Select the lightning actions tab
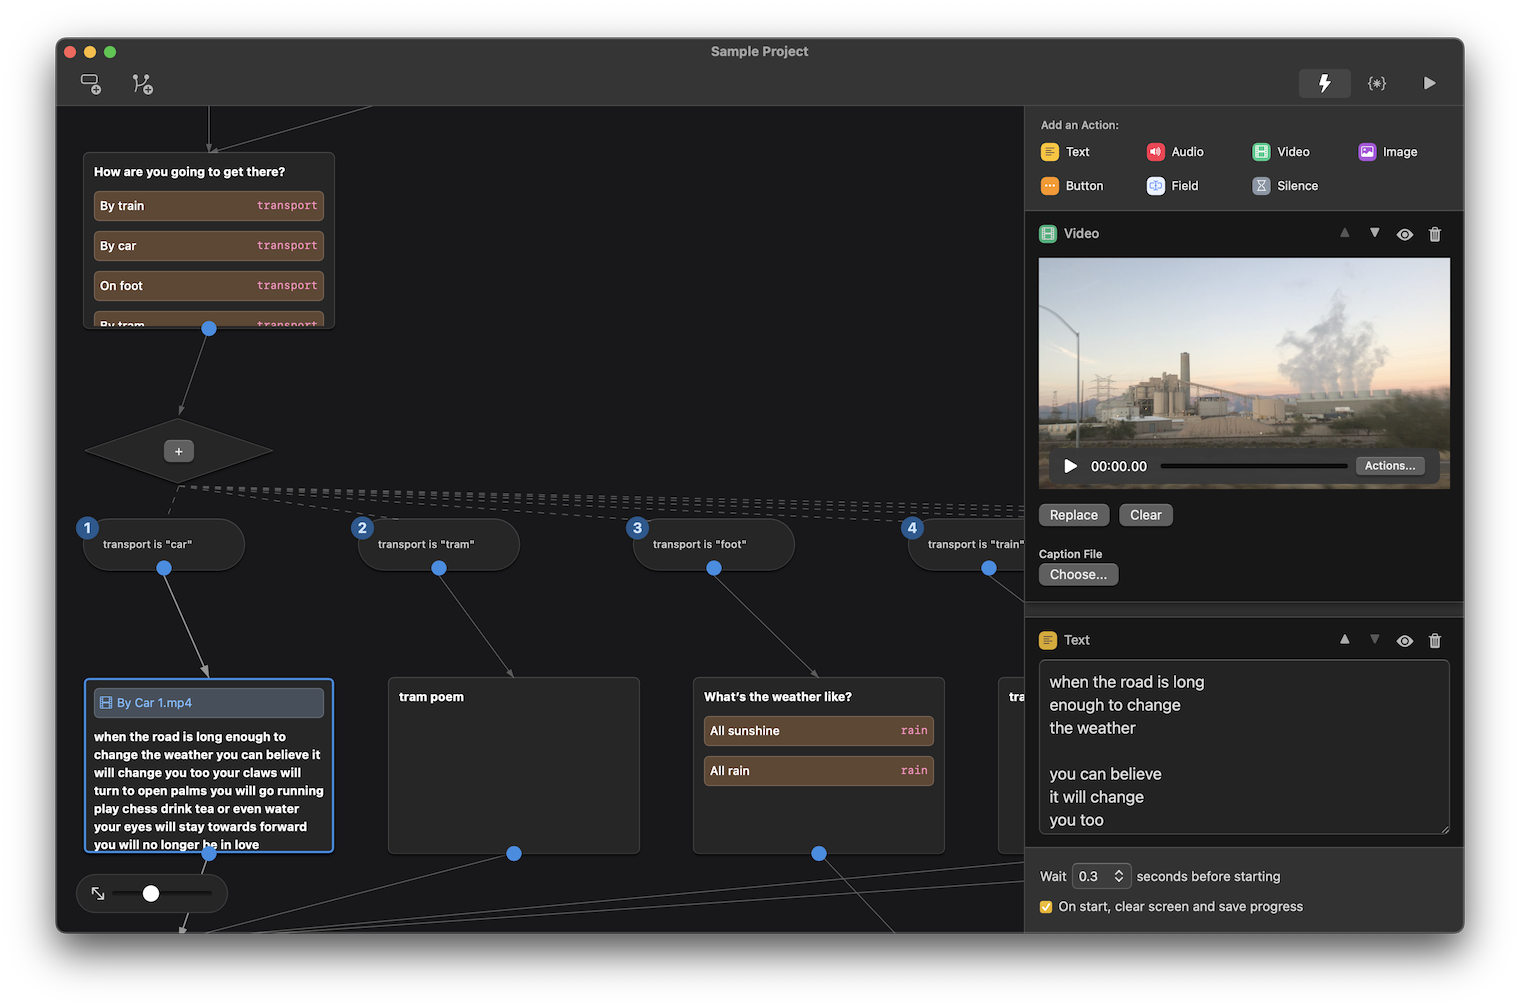Viewport: 1520px width, 1007px height. 1324,83
